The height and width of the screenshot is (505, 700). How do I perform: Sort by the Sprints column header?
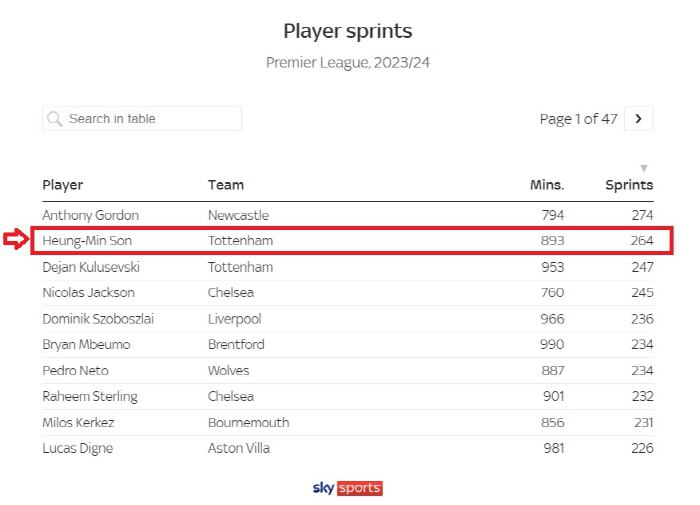coord(629,185)
